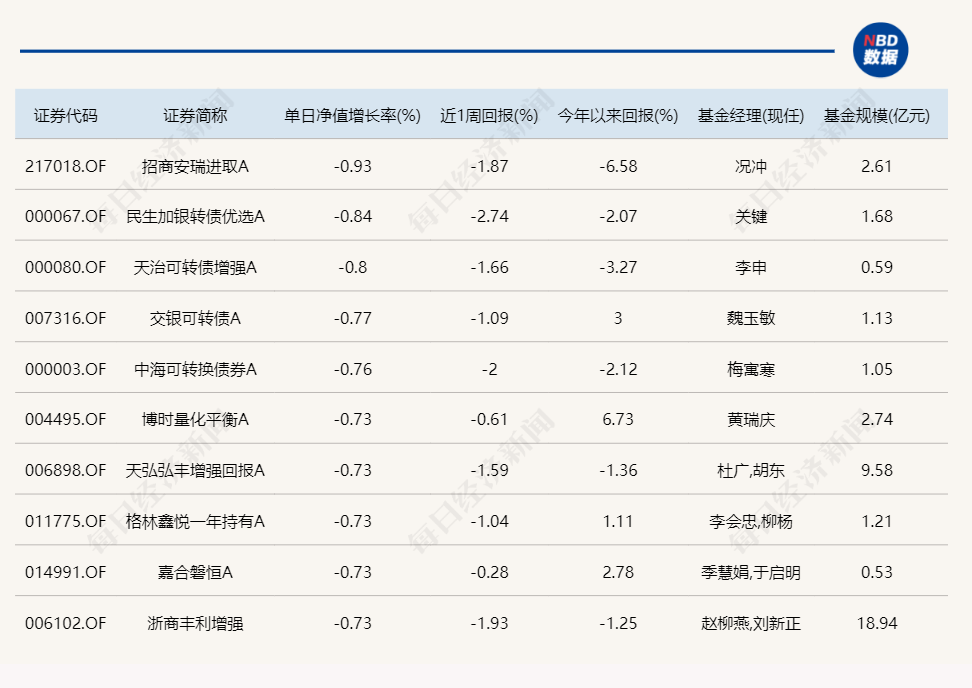Select code 007316.OF
The height and width of the screenshot is (688, 972).
pyautogui.click(x=66, y=318)
